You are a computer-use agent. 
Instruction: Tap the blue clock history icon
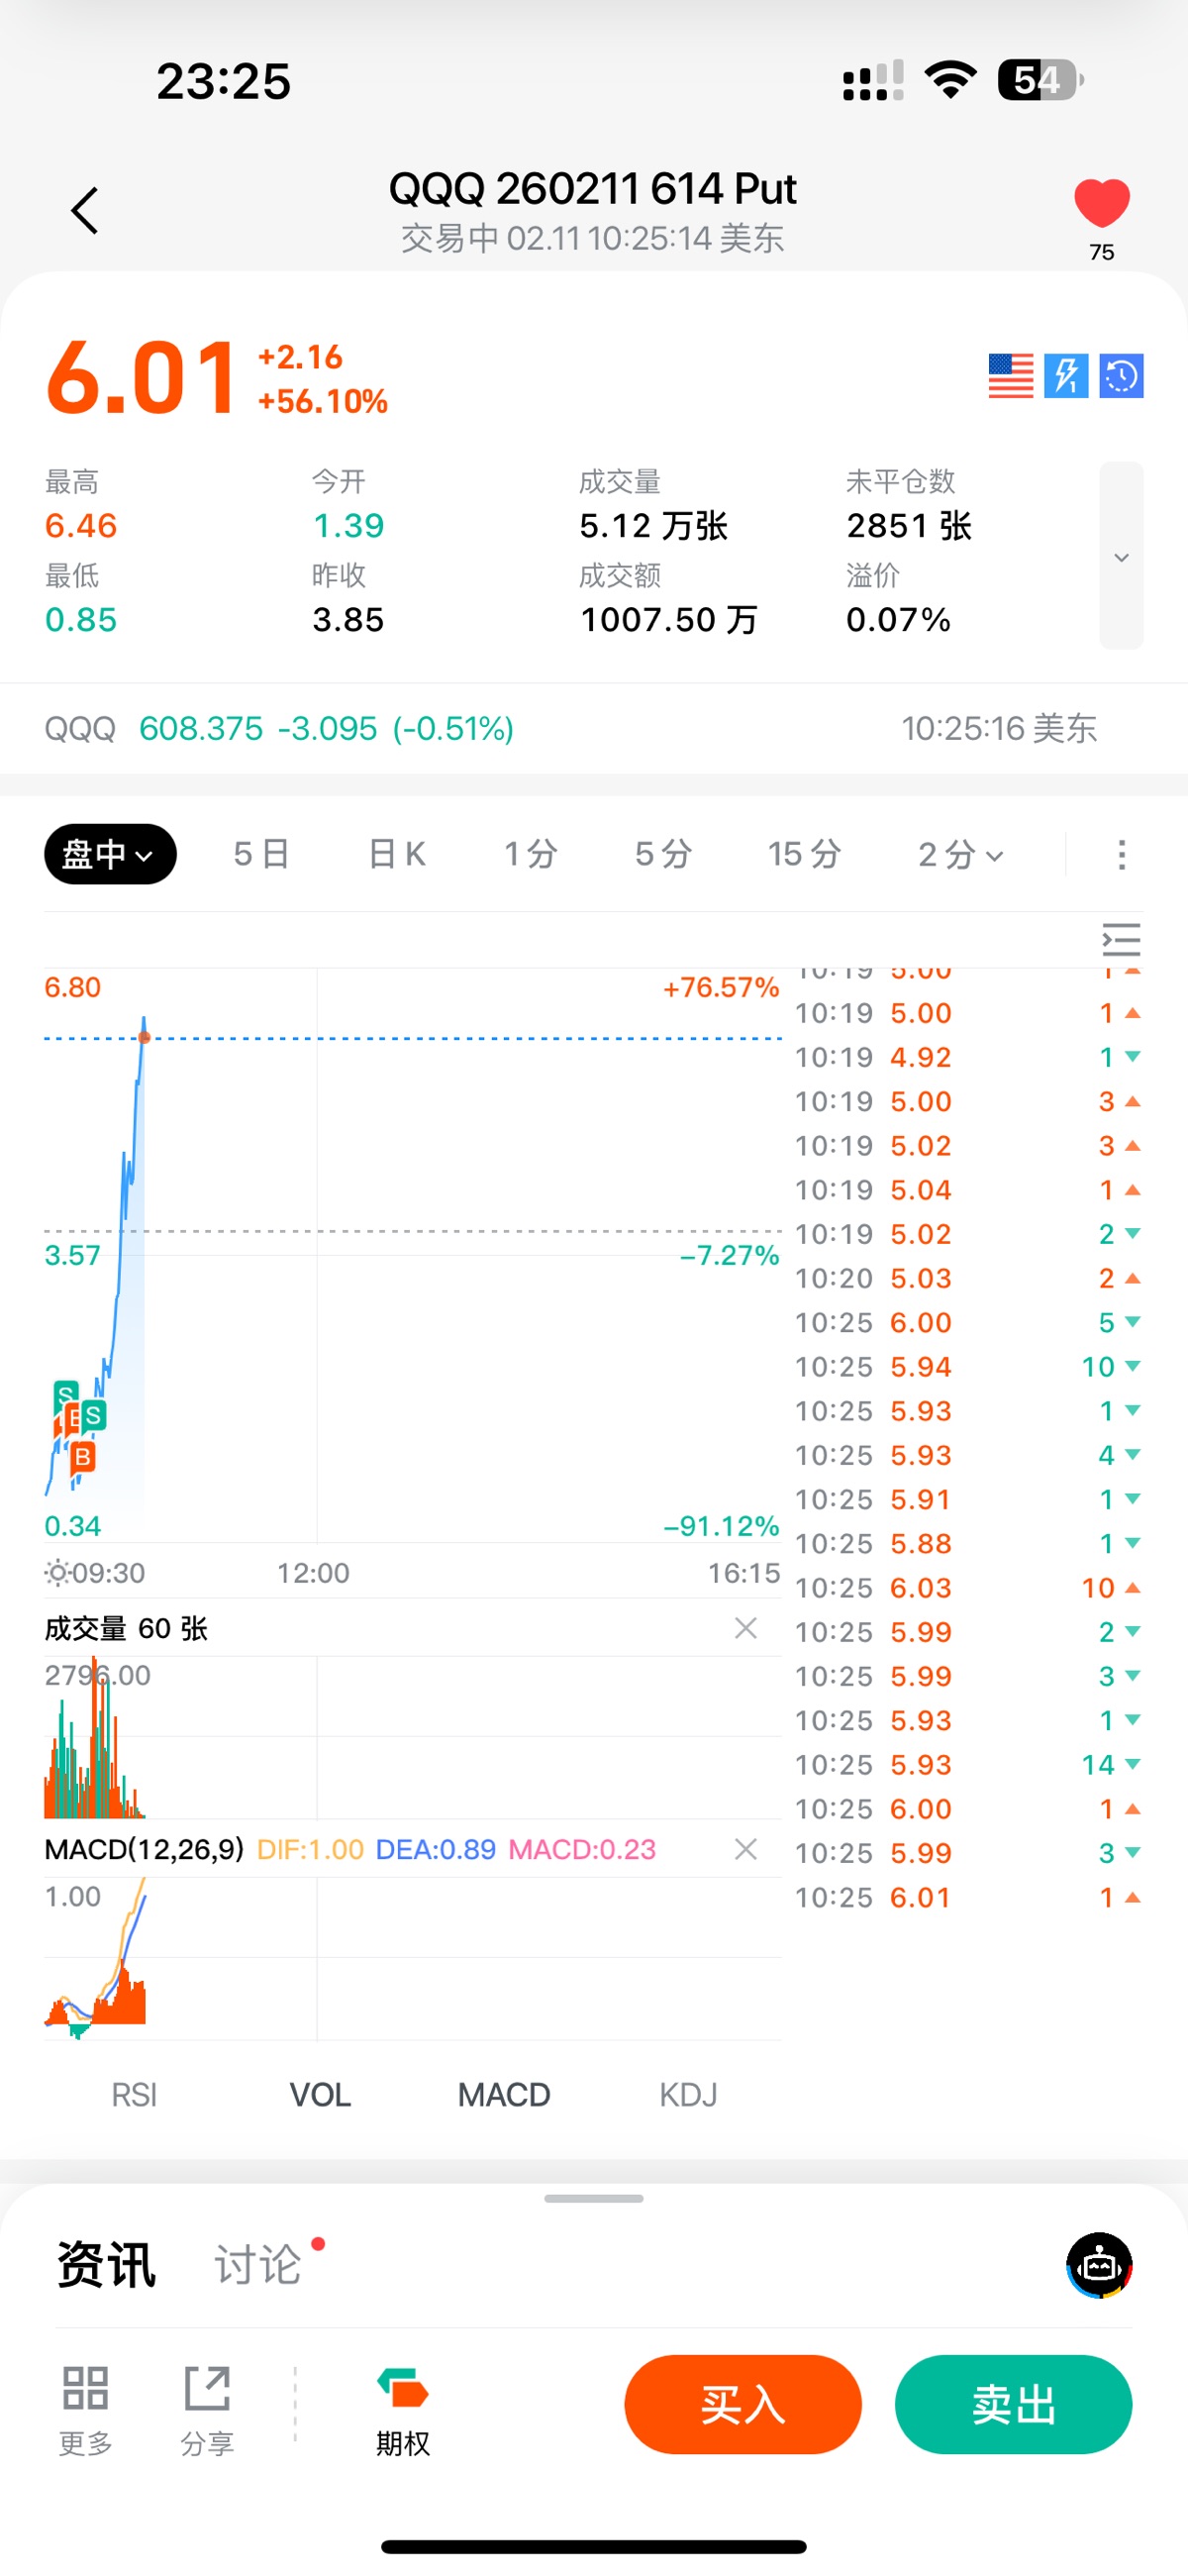tap(1121, 376)
